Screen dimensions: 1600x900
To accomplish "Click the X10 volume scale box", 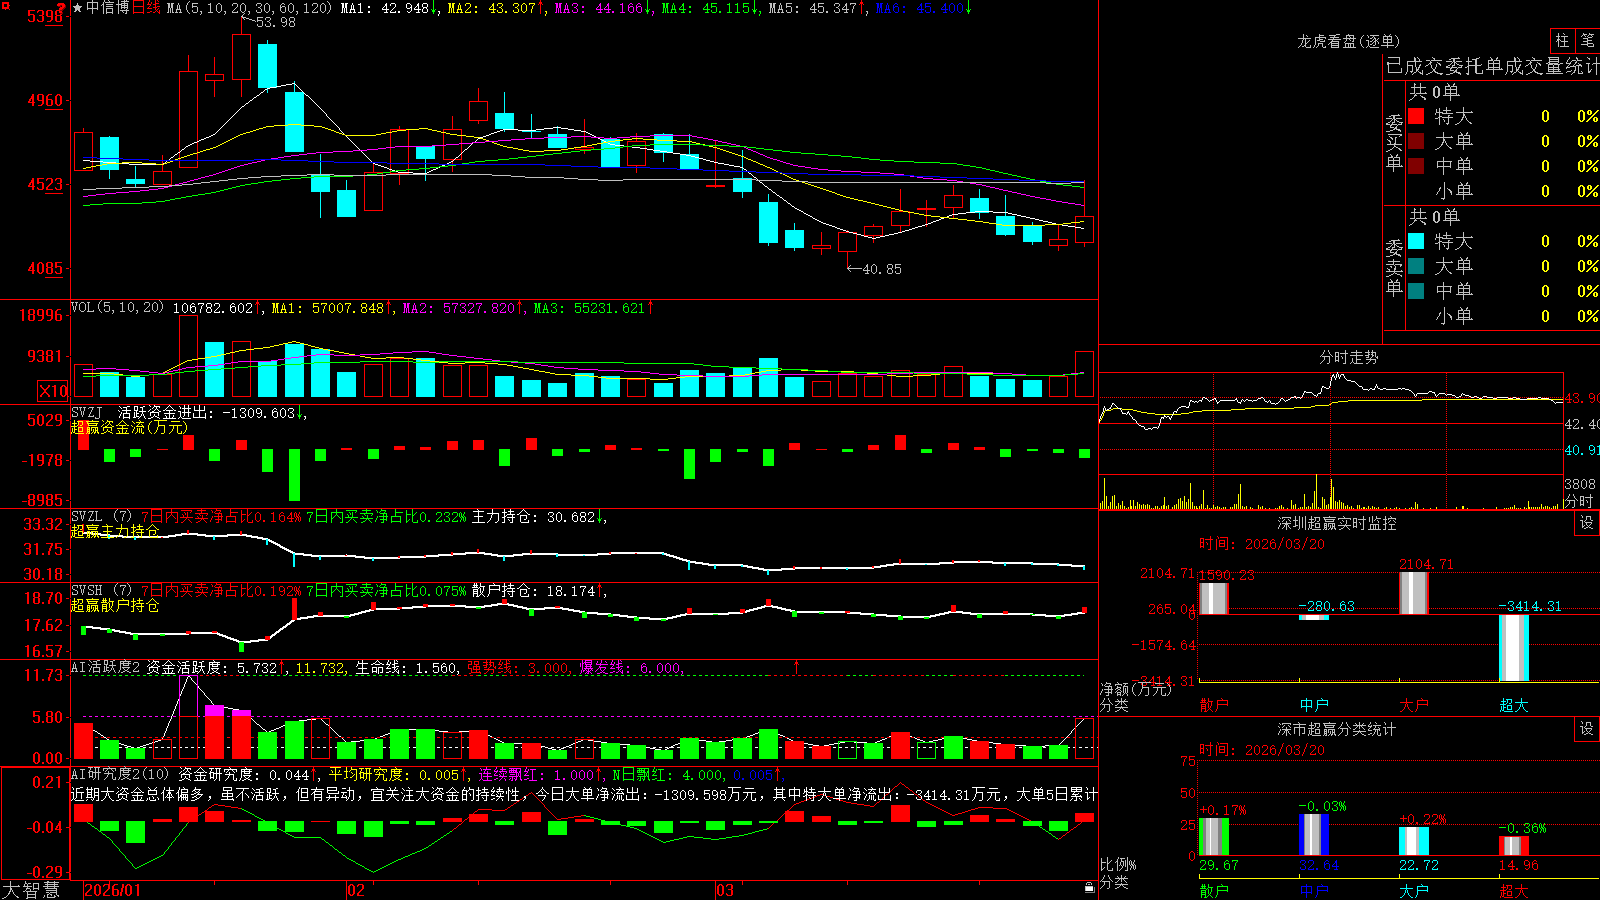I will click(53, 391).
